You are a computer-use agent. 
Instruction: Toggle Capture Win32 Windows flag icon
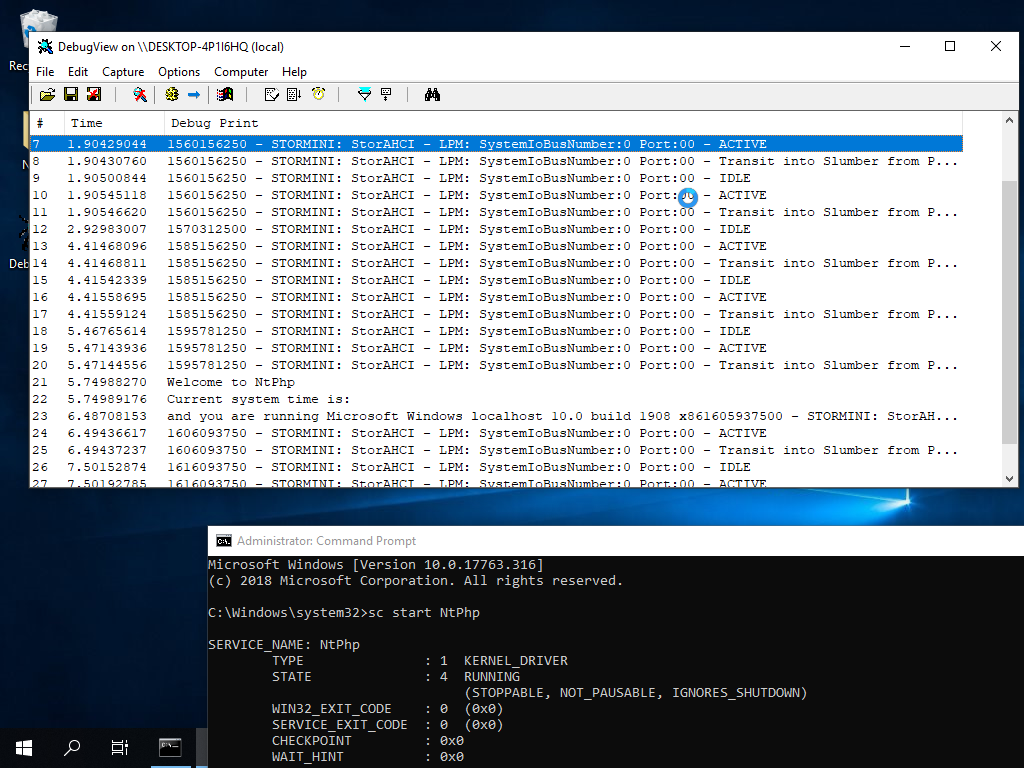(225, 95)
